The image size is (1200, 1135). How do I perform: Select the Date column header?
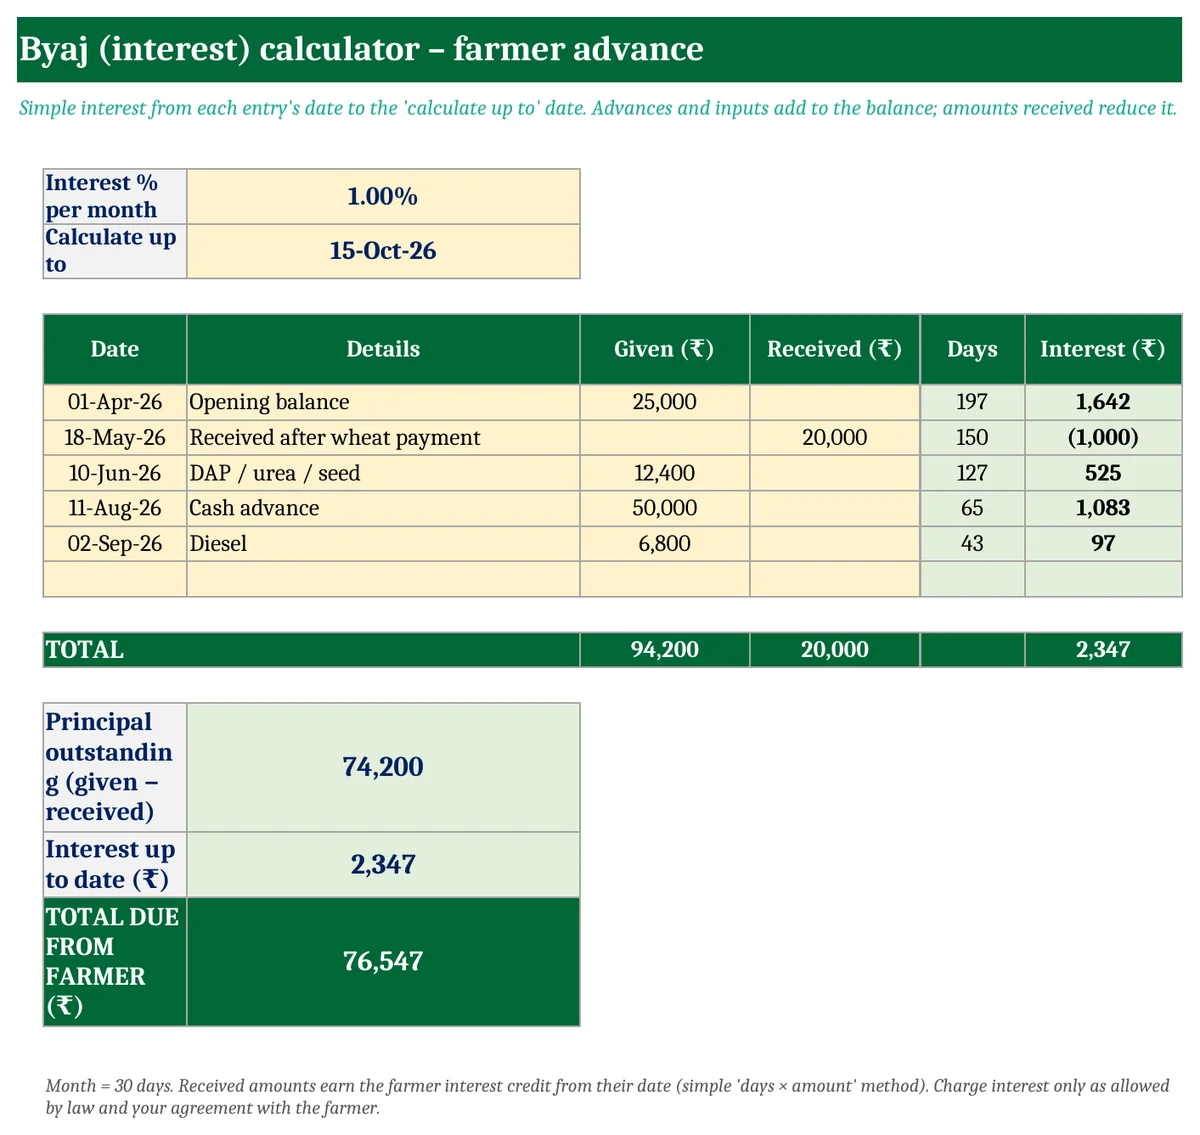pyautogui.click(x=115, y=349)
